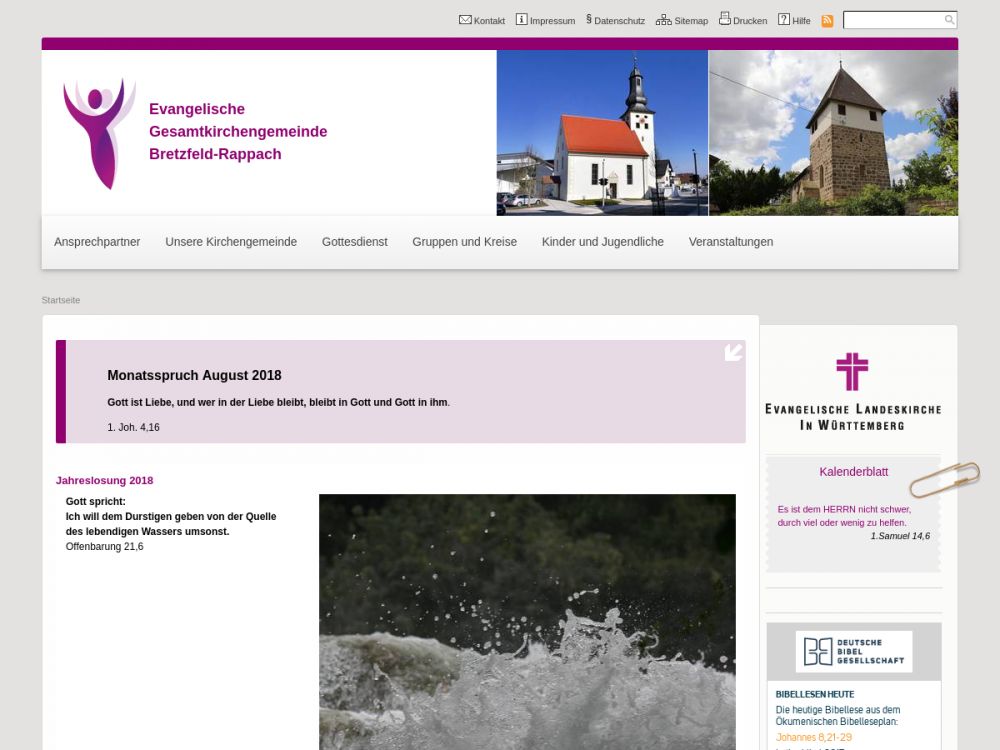Click the Evangelische Landeskirche Württemberg logo
This screenshot has width=1000, height=750.
(x=852, y=391)
